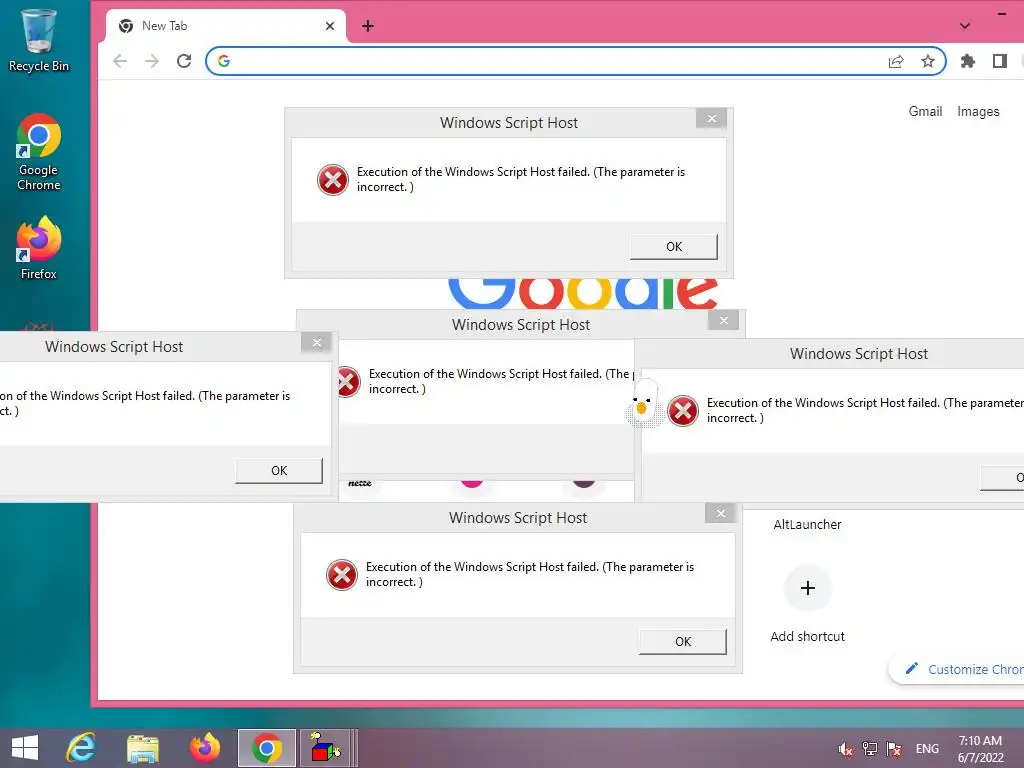Click the network tray icon
Image resolution: width=1024 pixels, height=768 pixels.
[870, 749]
